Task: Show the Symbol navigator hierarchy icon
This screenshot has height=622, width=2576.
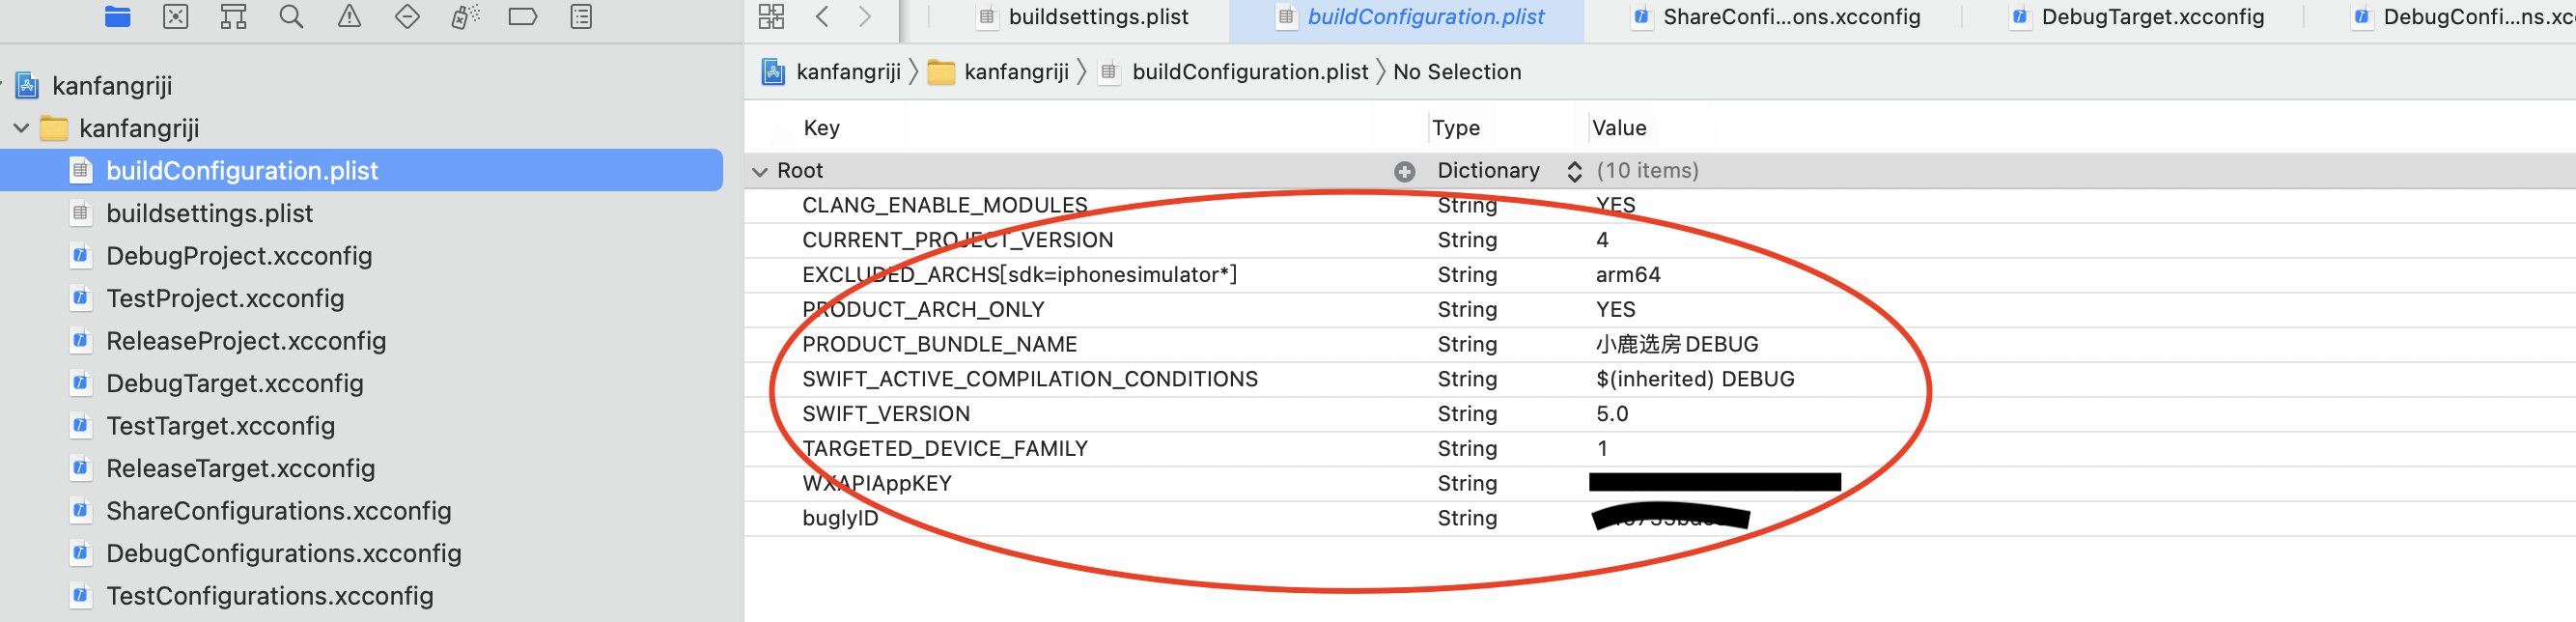Action: (233, 17)
